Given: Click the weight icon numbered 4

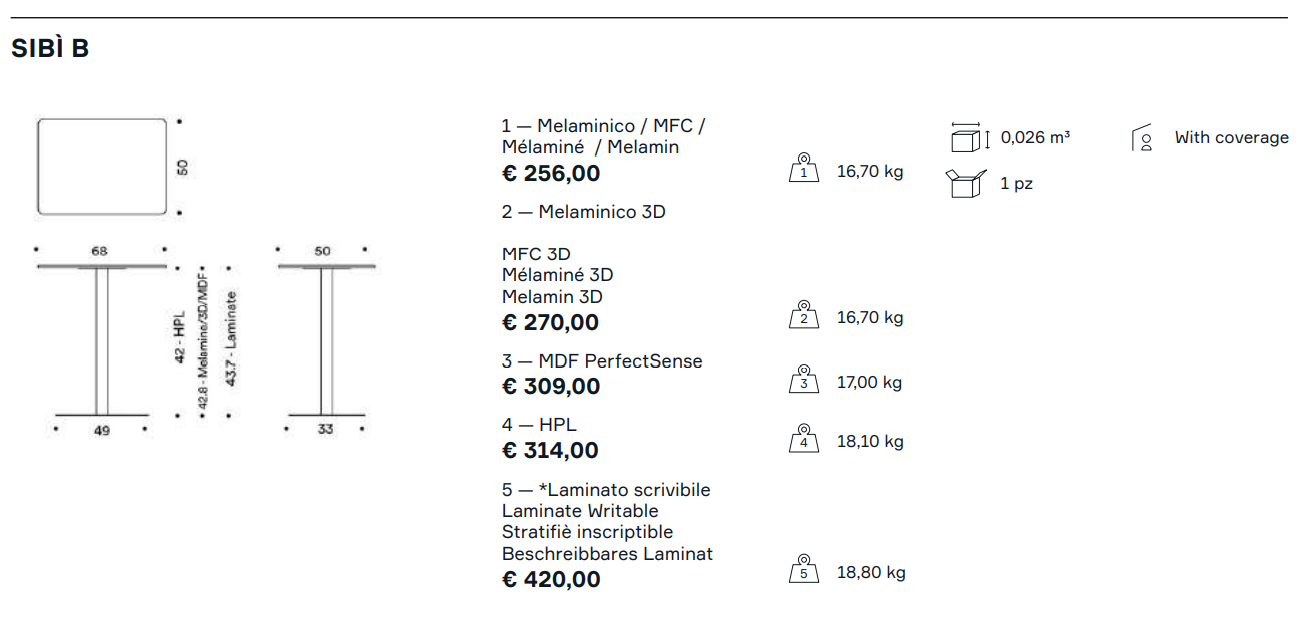Looking at the screenshot, I should (x=803, y=439).
